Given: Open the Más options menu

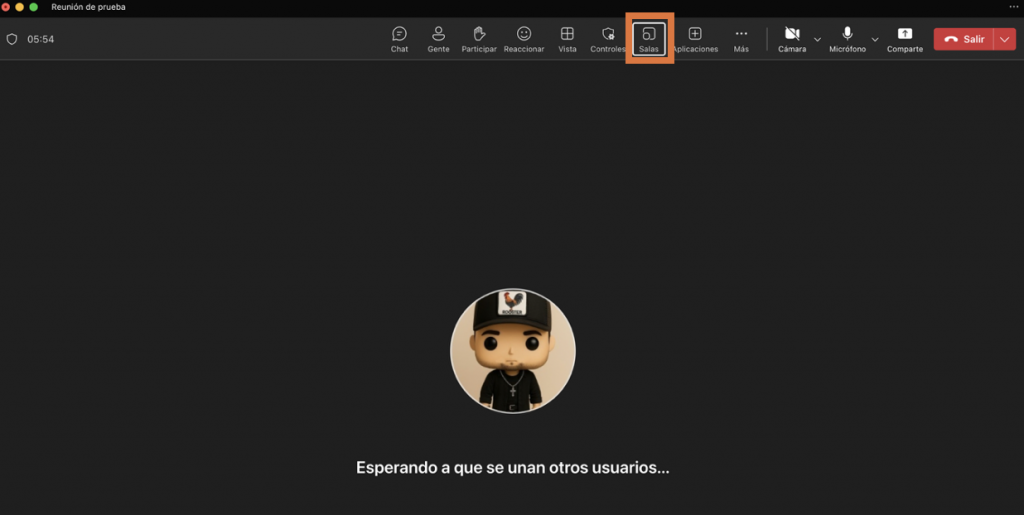Looking at the screenshot, I should pyautogui.click(x=741, y=39).
